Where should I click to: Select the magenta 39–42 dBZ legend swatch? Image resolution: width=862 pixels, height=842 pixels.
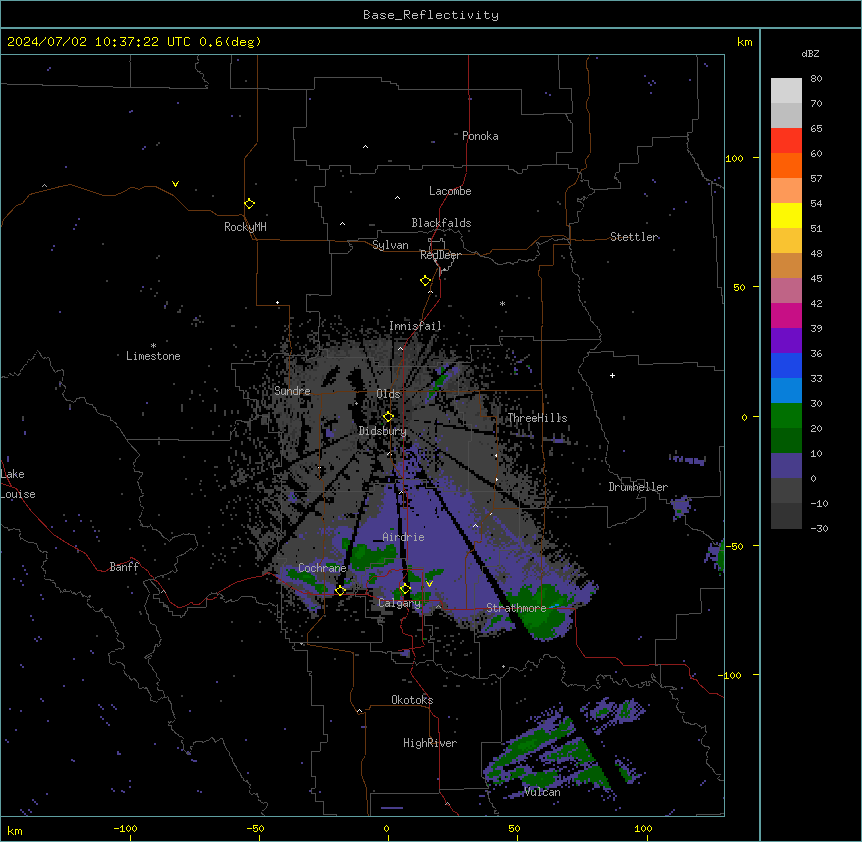click(x=786, y=316)
